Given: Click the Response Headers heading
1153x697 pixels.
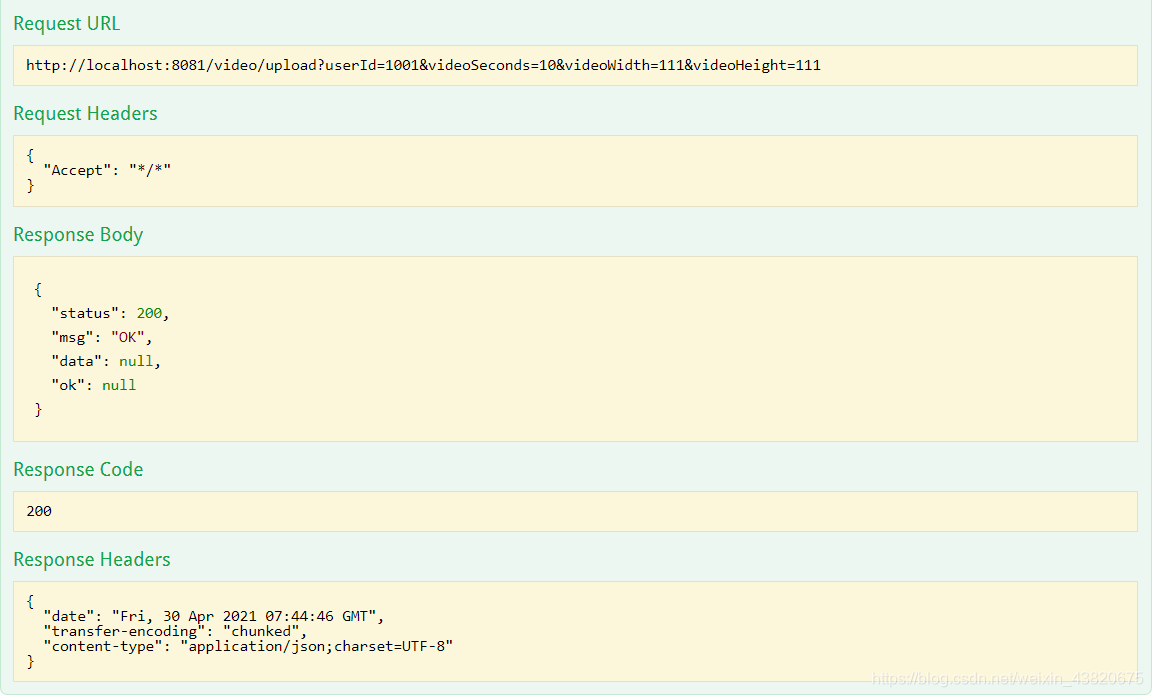Looking at the screenshot, I should 92,560.
